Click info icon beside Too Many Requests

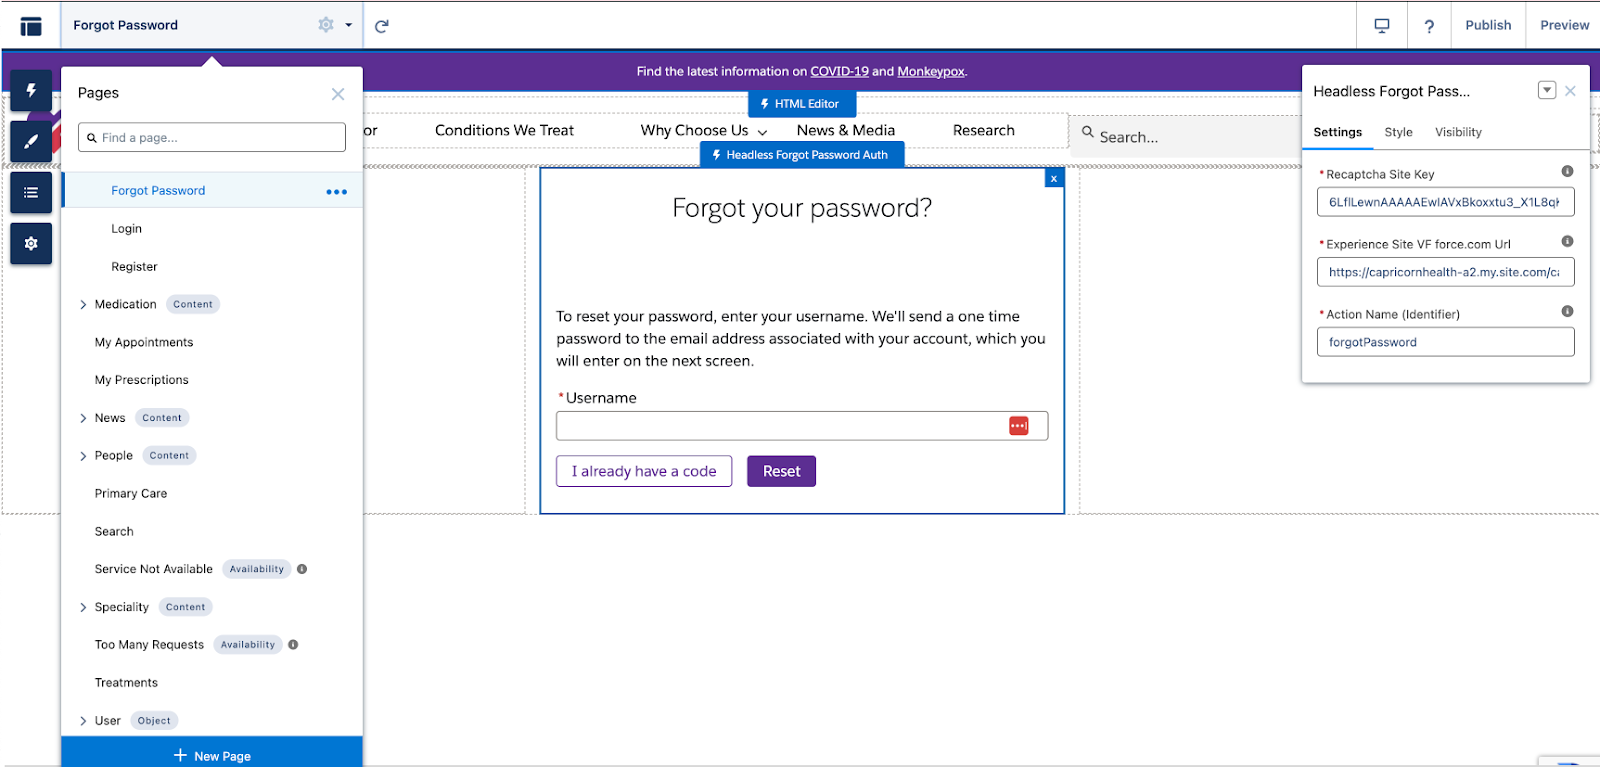[x=293, y=645]
